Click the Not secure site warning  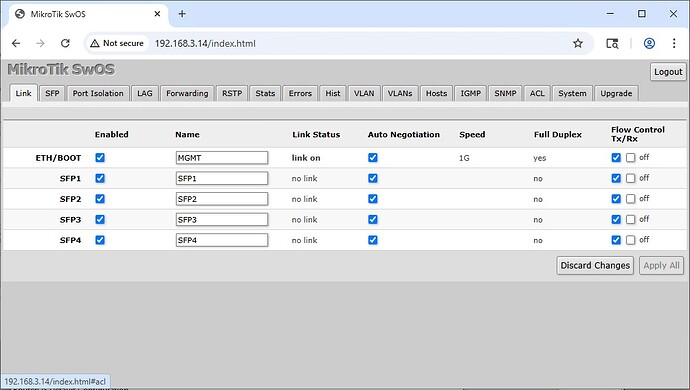(x=117, y=43)
